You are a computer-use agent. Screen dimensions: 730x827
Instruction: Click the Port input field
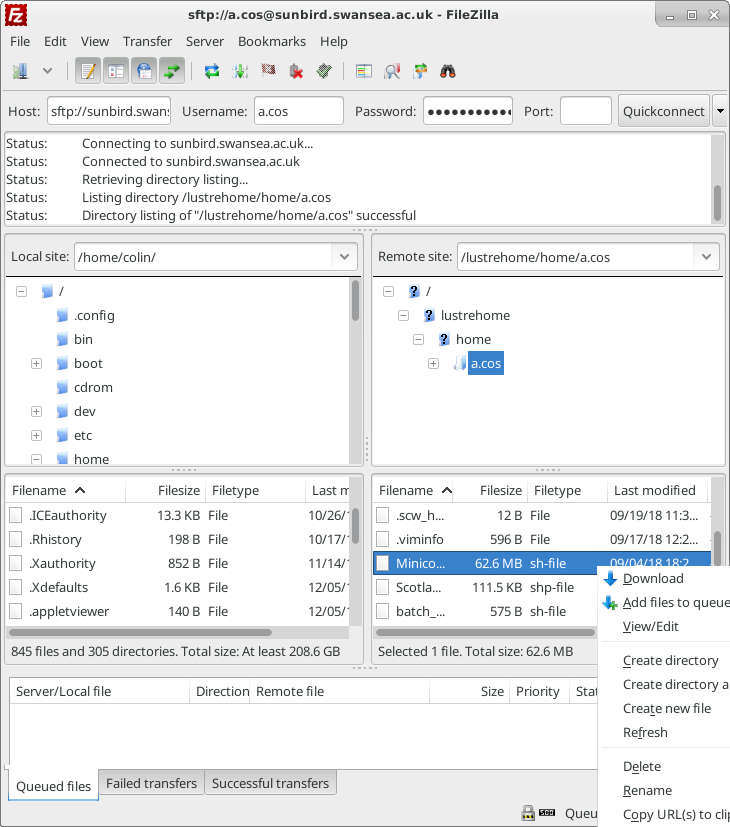click(x=585, y=111)
